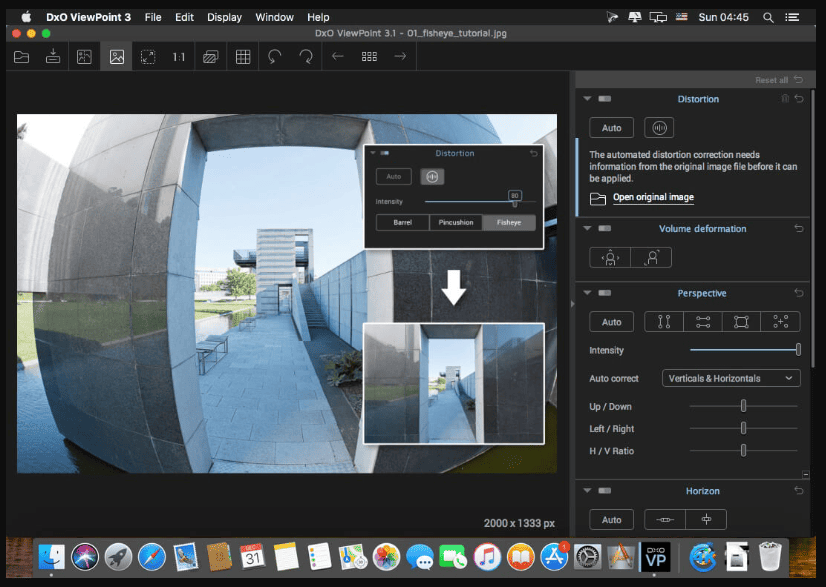The width and height of the screenshot is (826, 587).
Task: Click the DxO ViewPoint VP Dock icon
Action: 655,557
